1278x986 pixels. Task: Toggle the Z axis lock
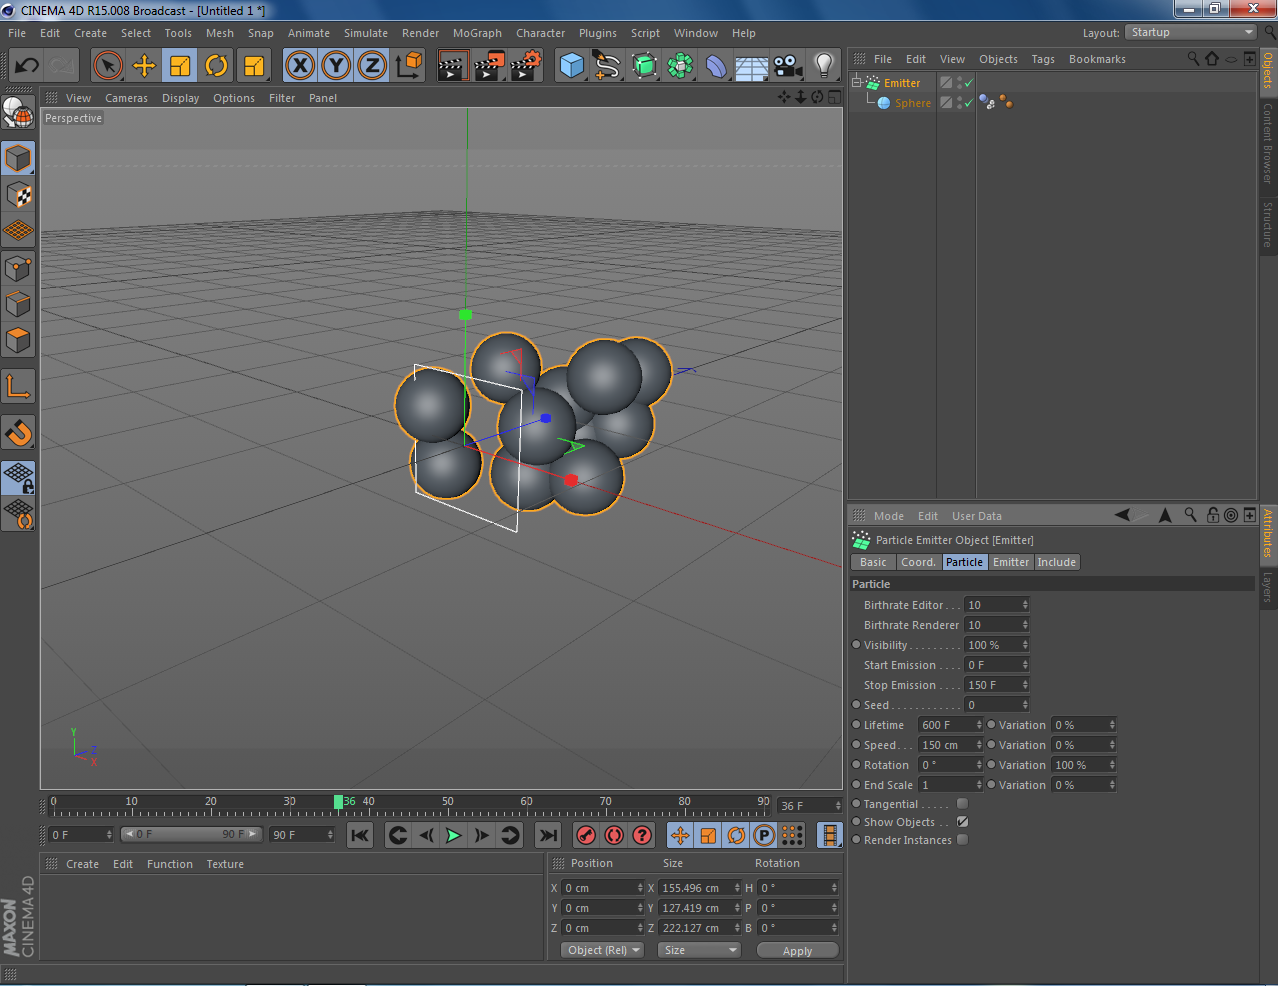click(372, 66)
